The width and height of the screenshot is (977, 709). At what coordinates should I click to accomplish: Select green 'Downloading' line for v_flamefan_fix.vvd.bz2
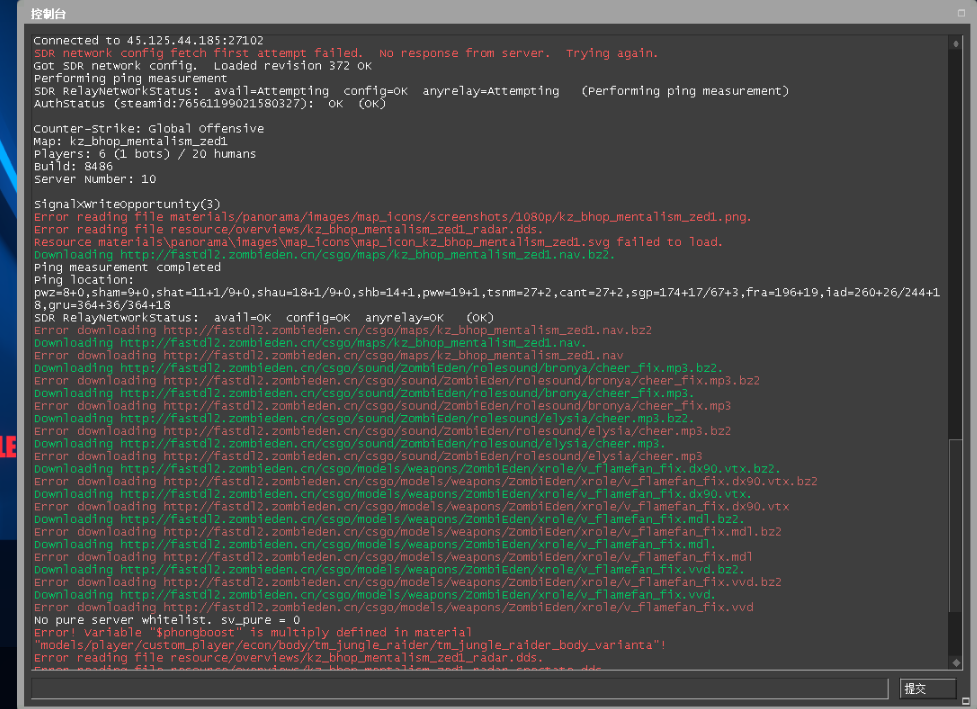pyautogui.click(x=389, y=569)
